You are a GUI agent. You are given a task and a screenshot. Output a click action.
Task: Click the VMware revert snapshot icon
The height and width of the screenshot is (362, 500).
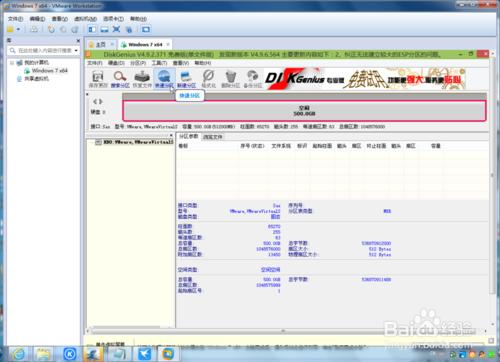coord(63,29)
